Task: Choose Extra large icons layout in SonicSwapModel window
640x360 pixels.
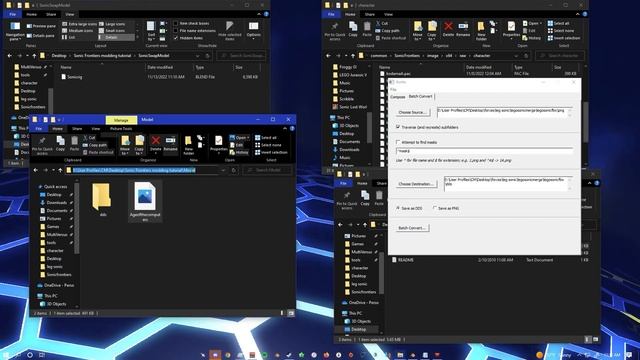Action: pos(80,24)
